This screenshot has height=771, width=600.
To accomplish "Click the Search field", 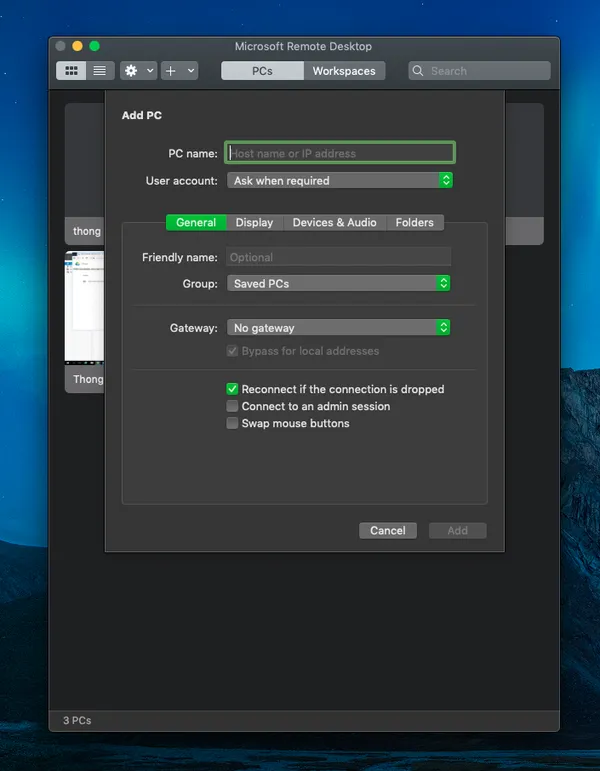I will (480, 71).
